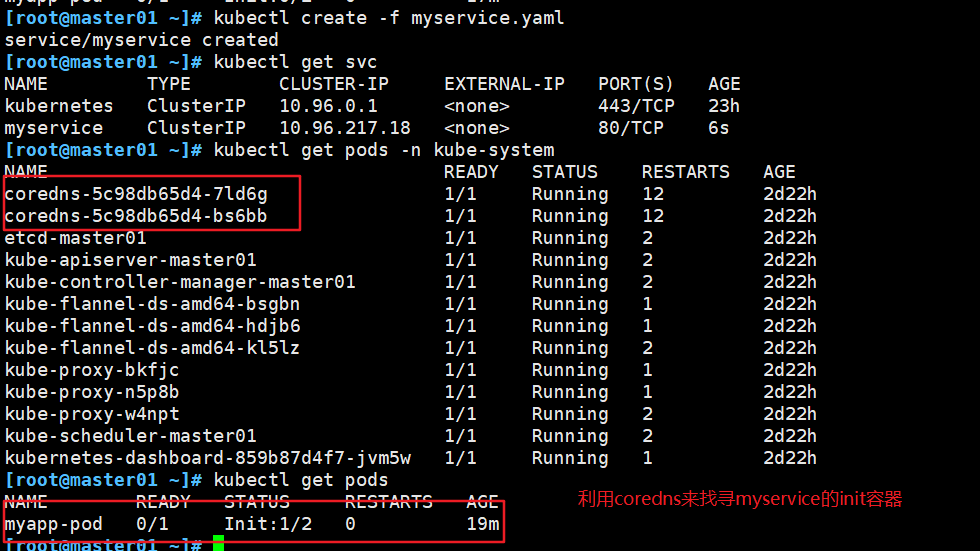Click the 'kubectl get svc' command
Screen dimensions: 980x551
point(296,62)
